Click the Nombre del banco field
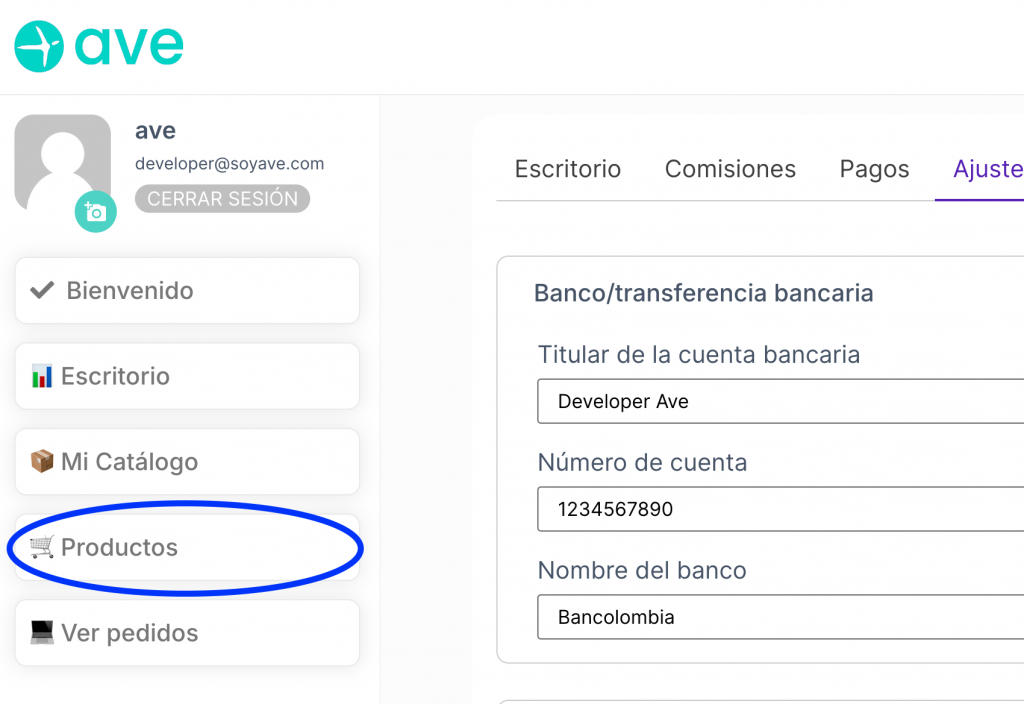The width and height of the screenshot is (1024, 704). point(780,616)
